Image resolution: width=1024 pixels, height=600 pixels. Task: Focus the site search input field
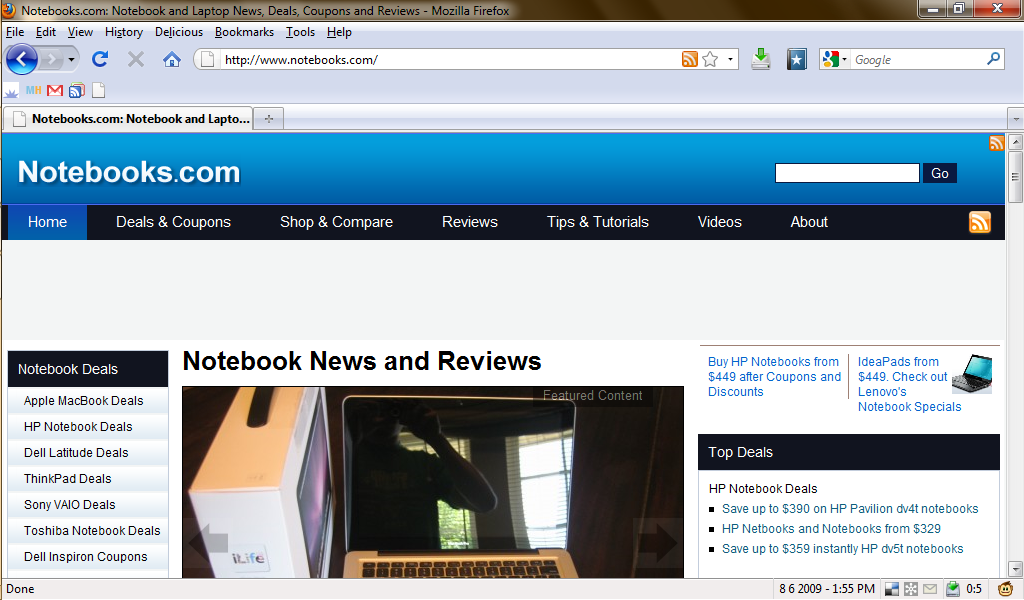847,173
